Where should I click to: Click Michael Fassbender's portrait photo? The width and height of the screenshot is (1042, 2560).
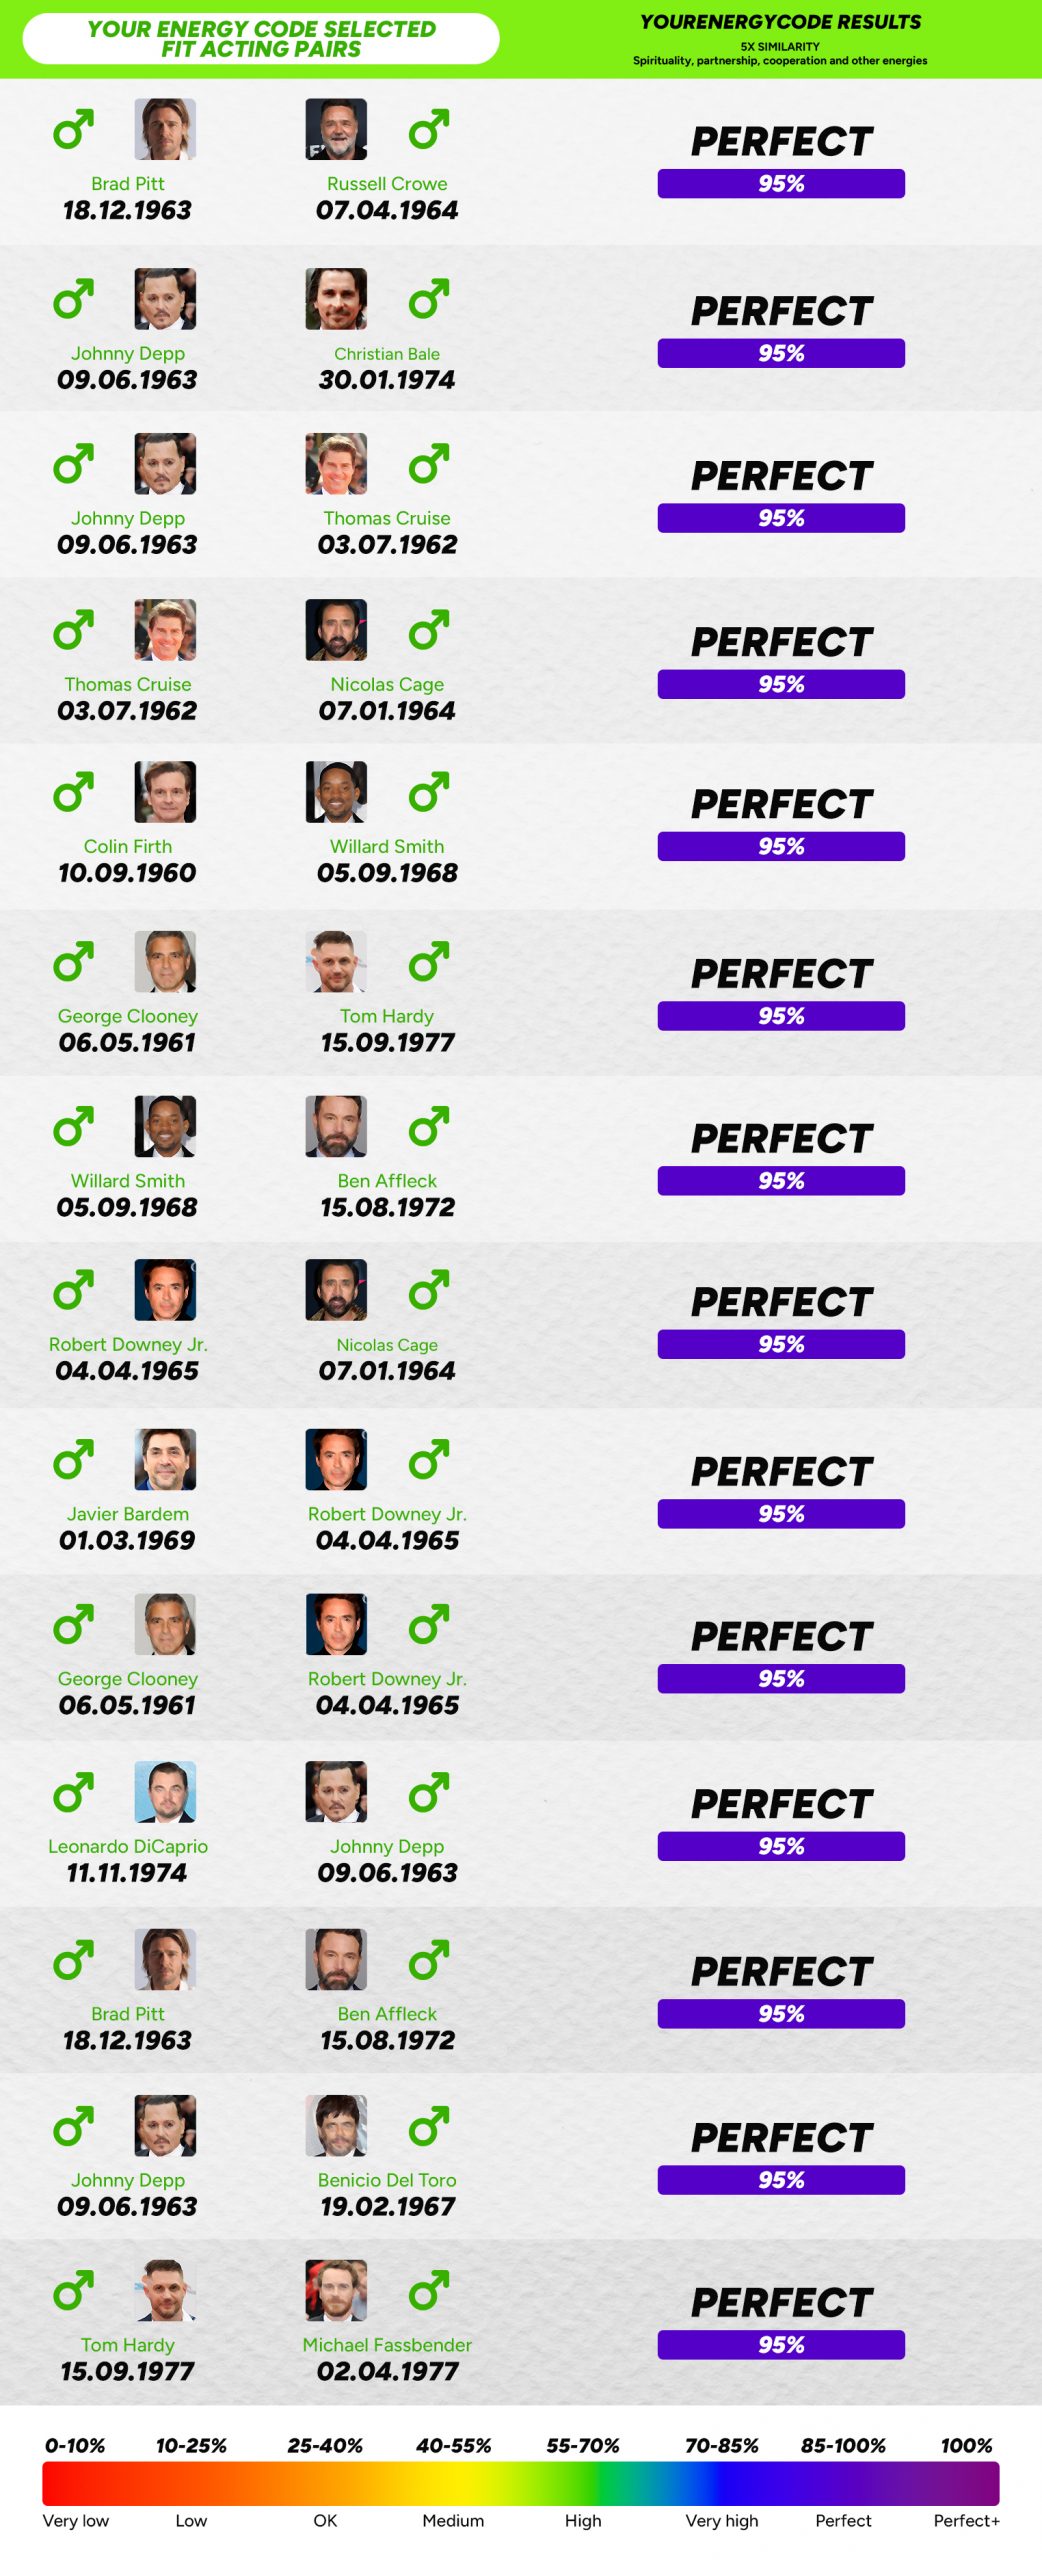click(336, 2291)
